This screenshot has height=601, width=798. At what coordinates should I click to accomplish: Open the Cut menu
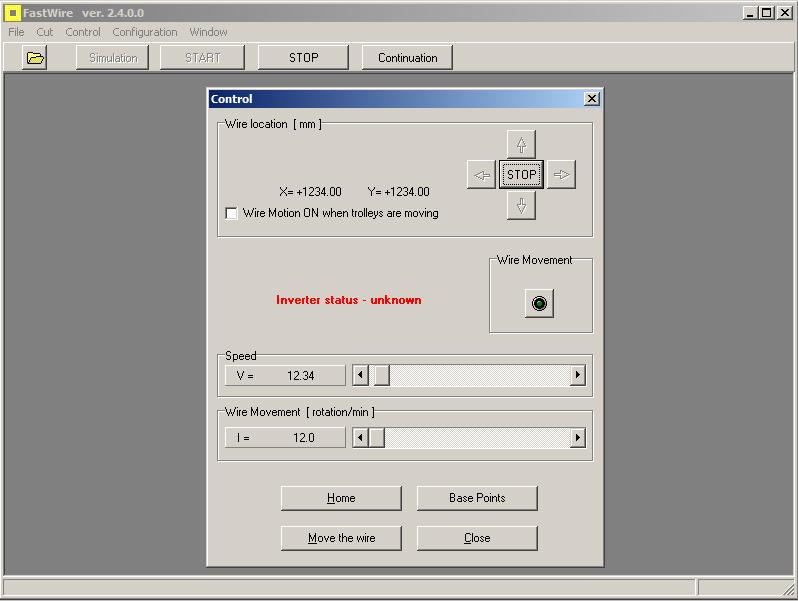45,32
